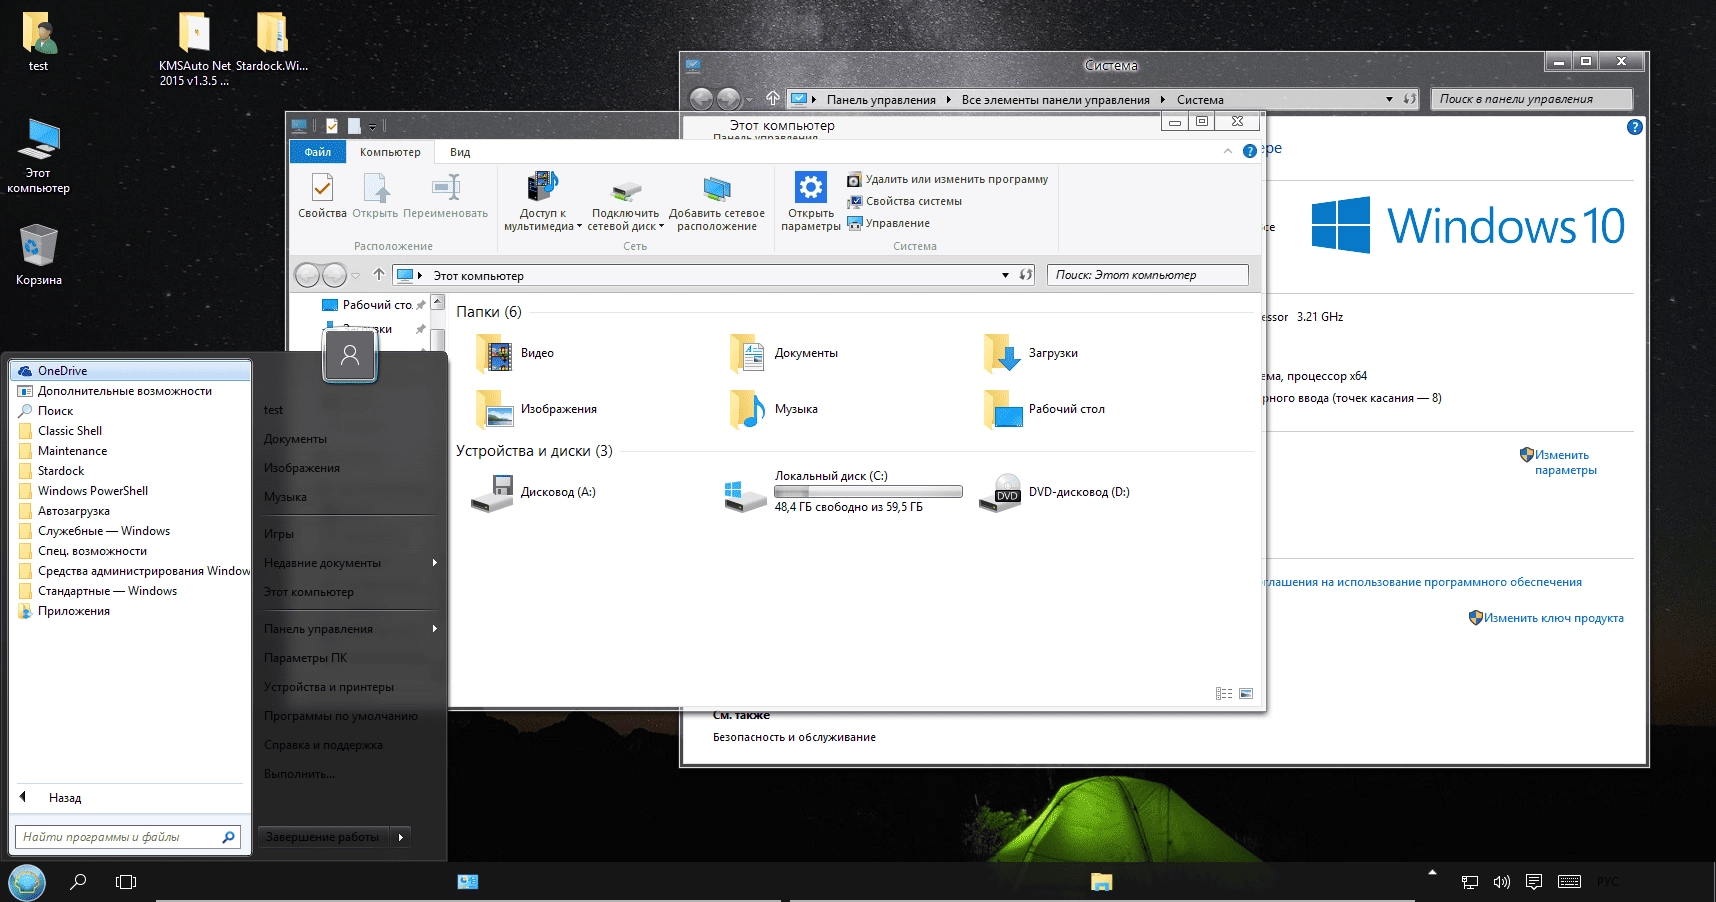This screenshot has height=902, width=1716.
Task: Open the Документы folder
Action: pos(784,353)
